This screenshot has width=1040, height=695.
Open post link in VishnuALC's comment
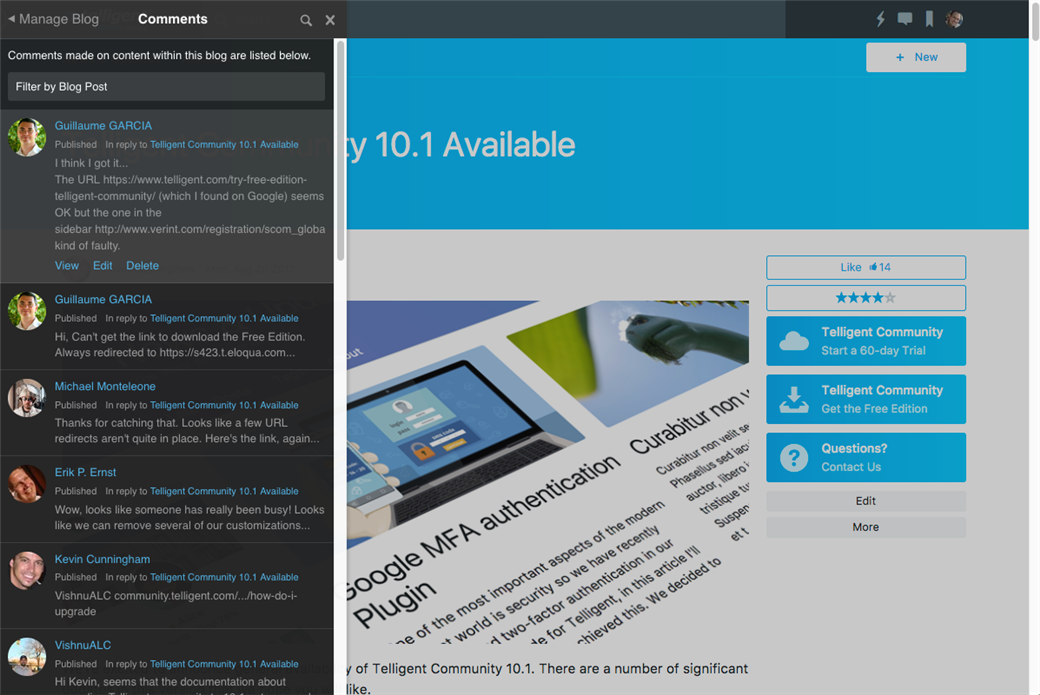point(224,664)
